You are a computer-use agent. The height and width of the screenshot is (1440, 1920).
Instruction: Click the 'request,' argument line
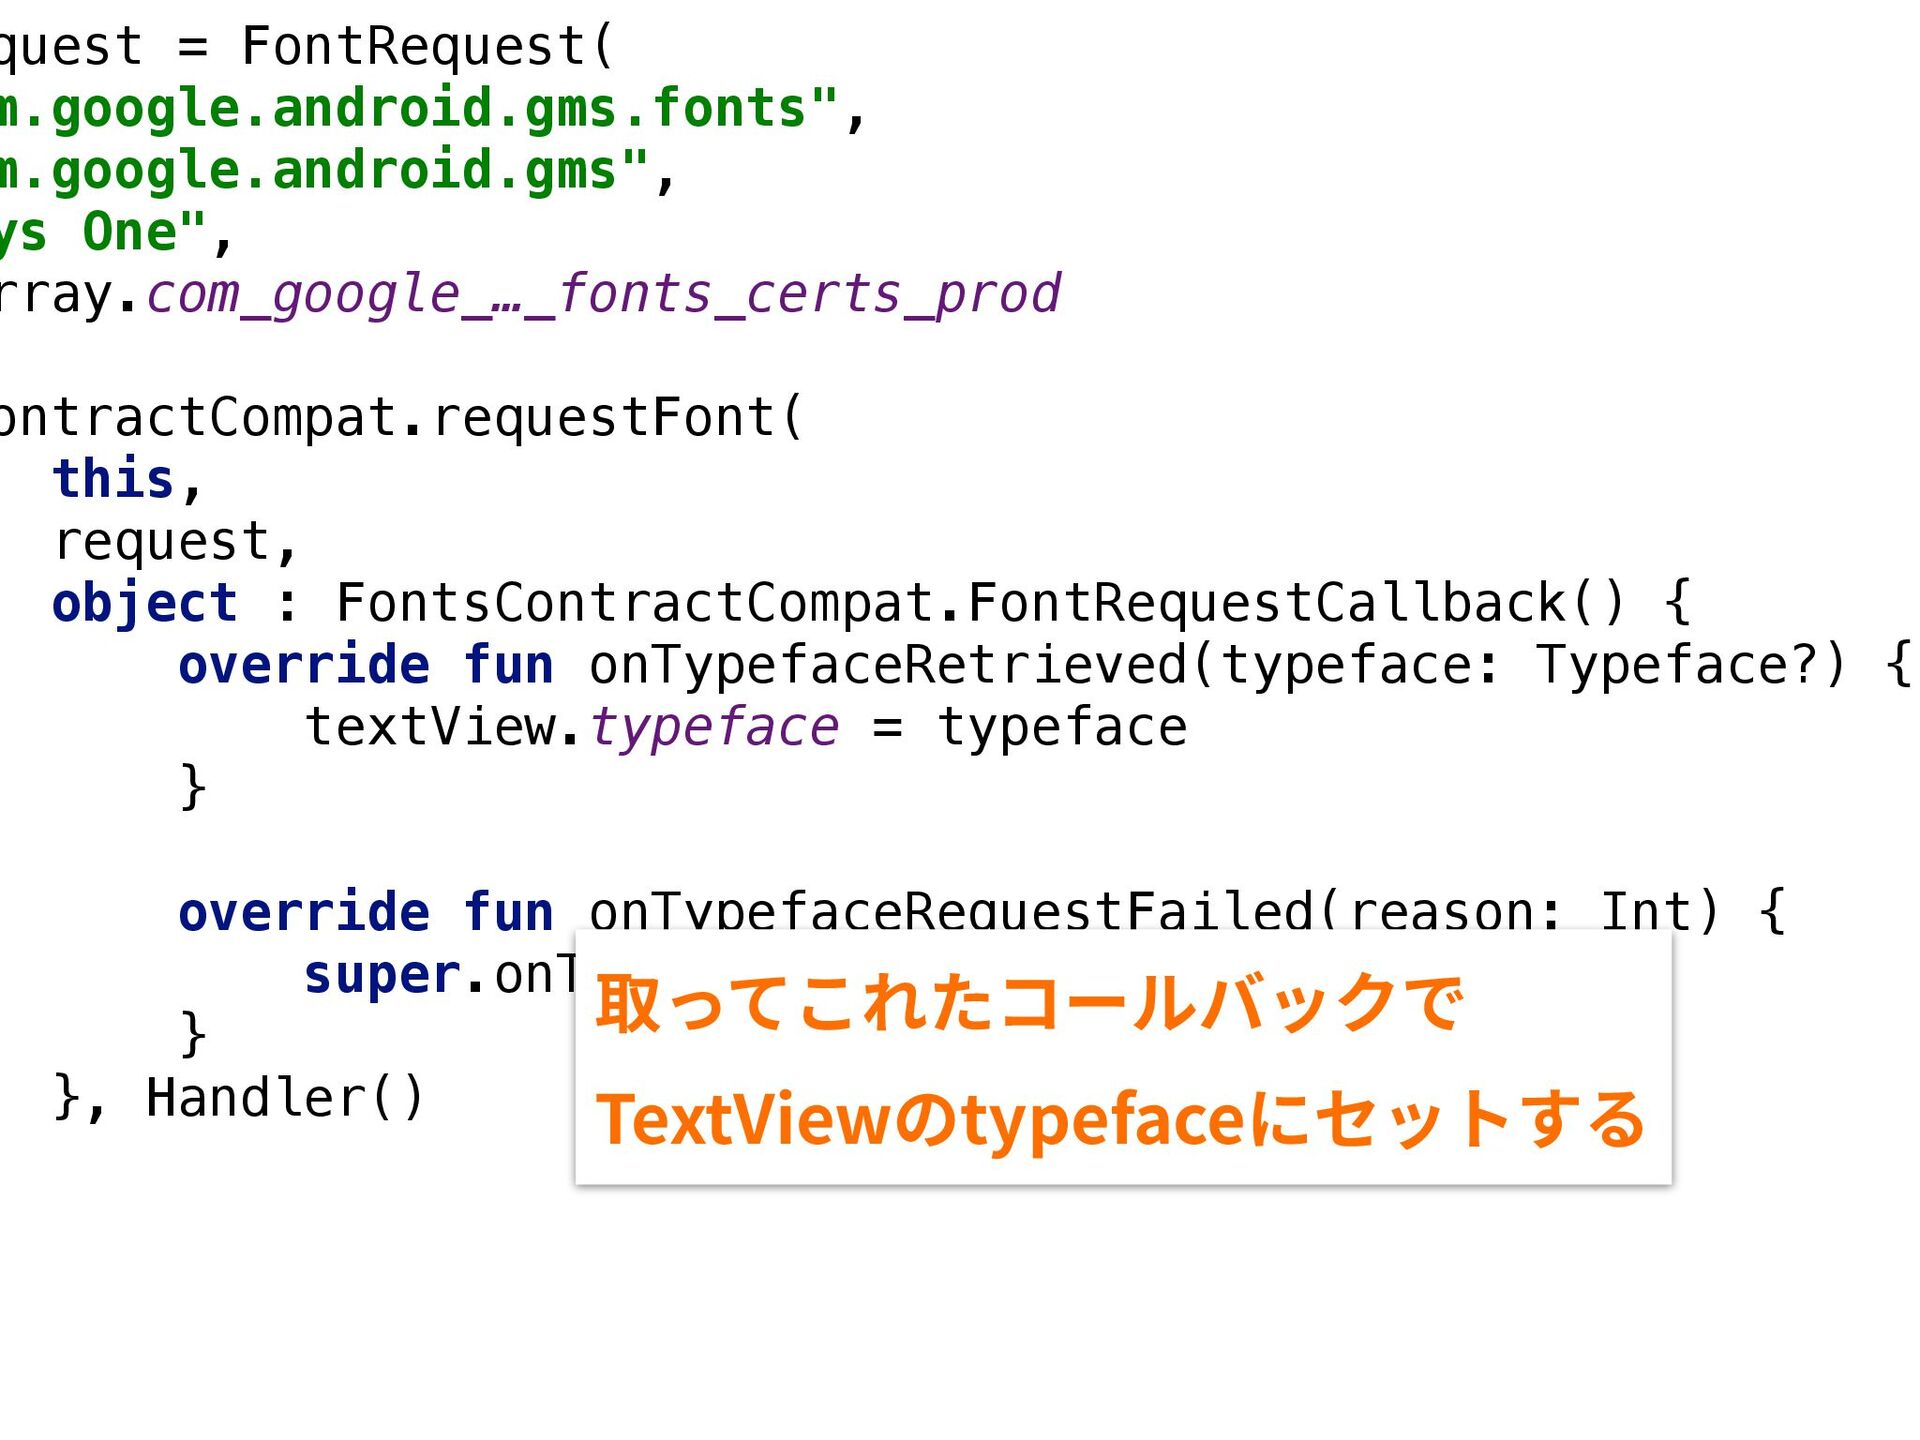click(176, 543)
